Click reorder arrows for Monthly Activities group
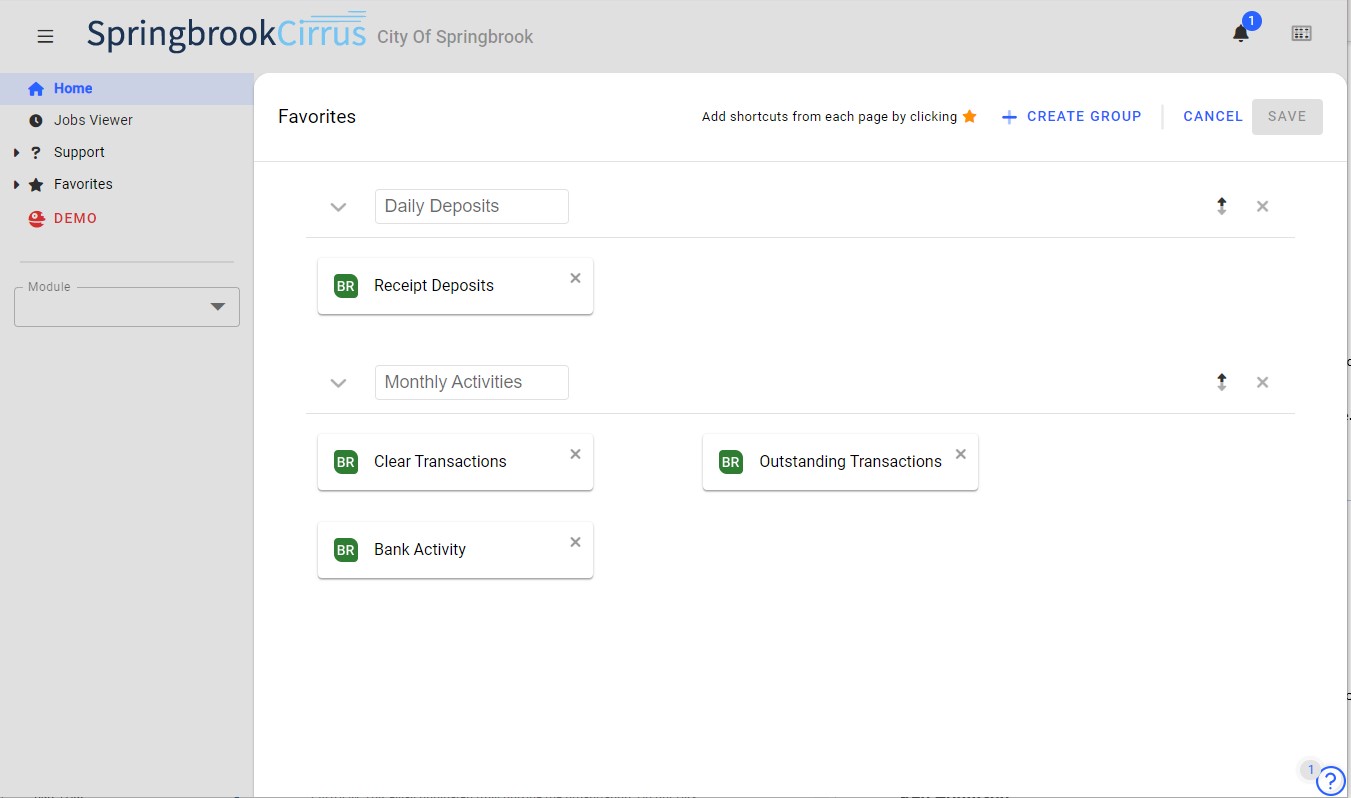The height and width of the screenshot is (798, 1351). (1221, 382)
